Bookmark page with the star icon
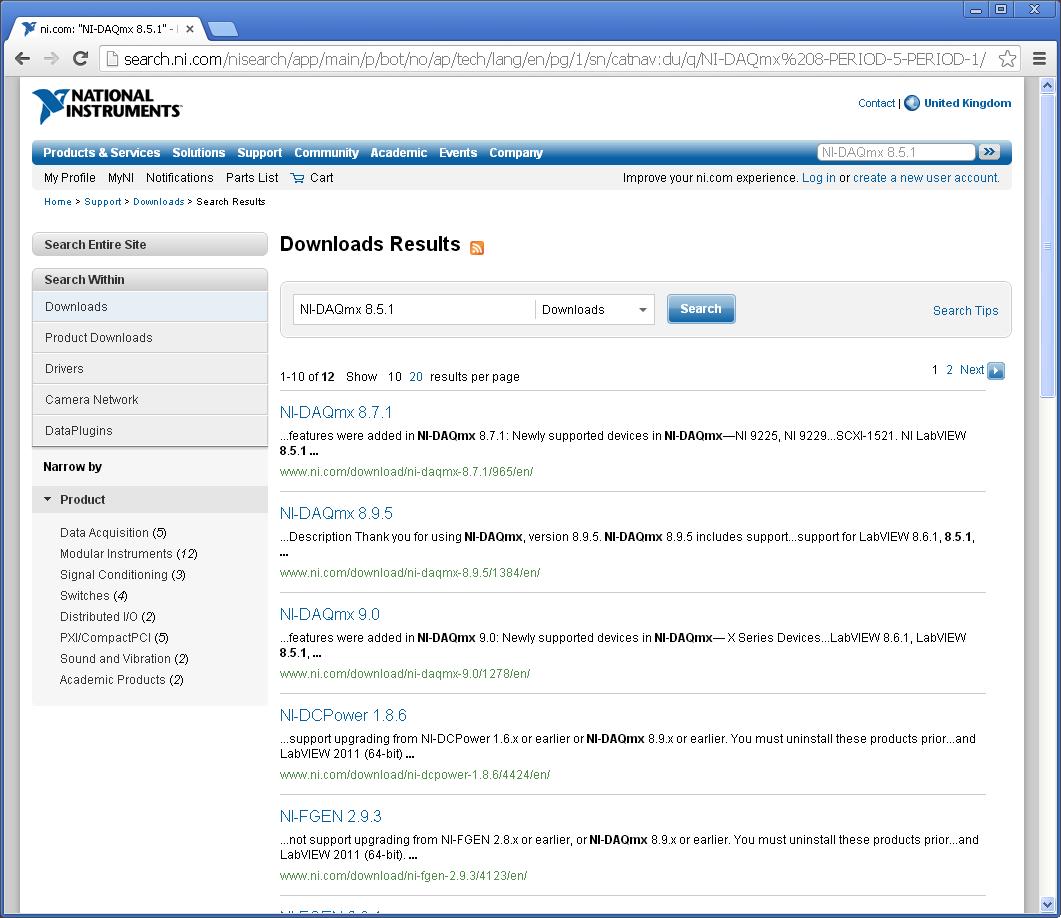This screenshot has height=918, width=1061. point(1007,59)
